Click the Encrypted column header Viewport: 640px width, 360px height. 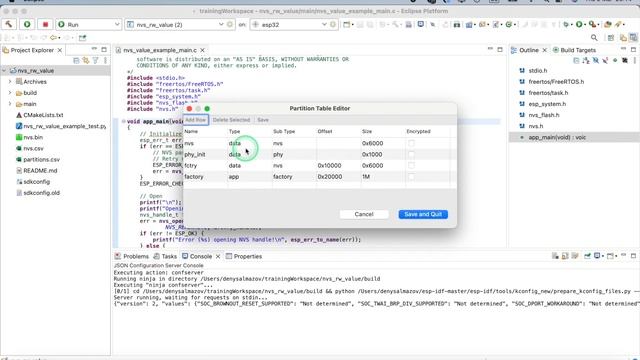click(418, 131)
